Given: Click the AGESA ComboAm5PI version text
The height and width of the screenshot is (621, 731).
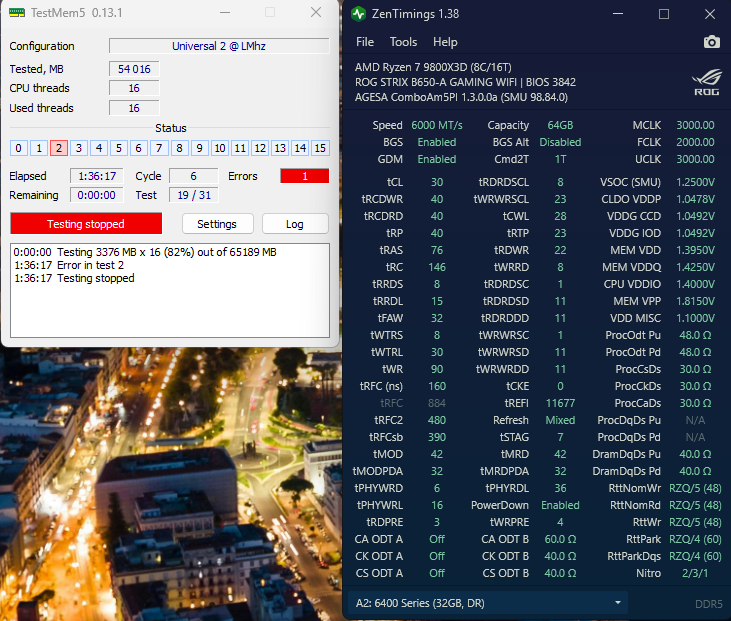Looking at the screenshot, I should click(461, 97).
